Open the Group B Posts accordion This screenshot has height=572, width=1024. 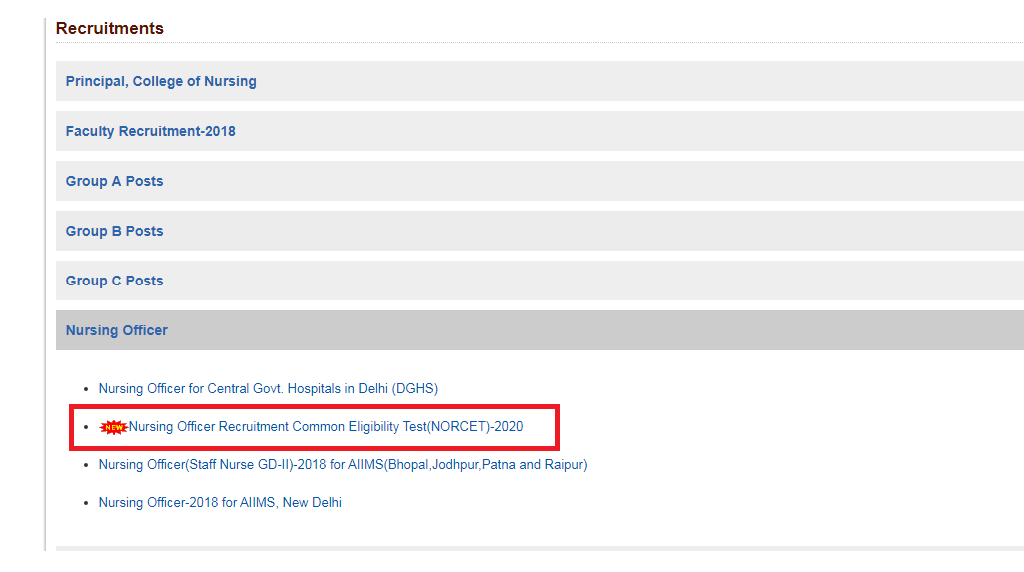(539, 231)
